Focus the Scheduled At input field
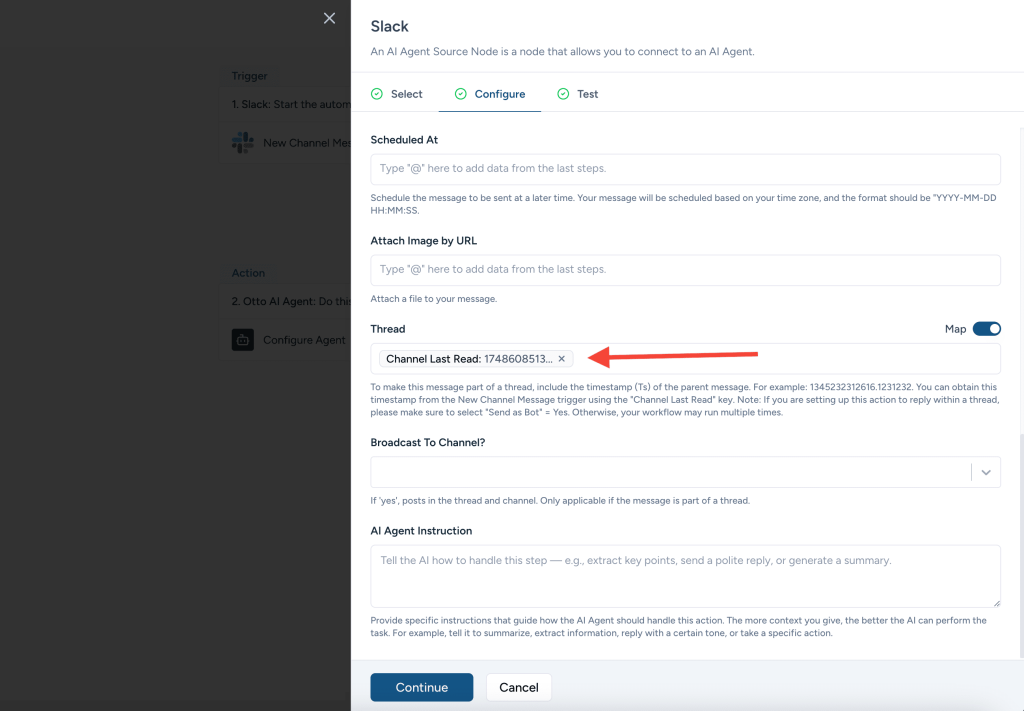Viewport: 1024px width, 711px height. click(x=686, y=169)
